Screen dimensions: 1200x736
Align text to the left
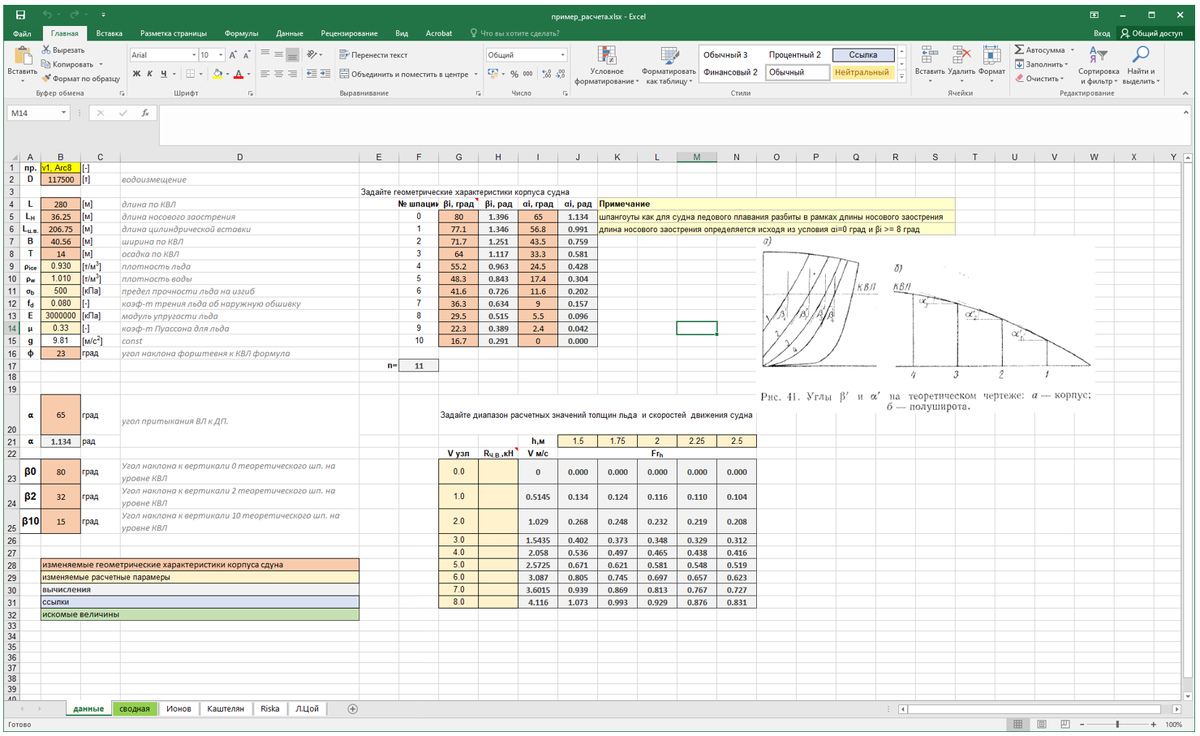[265, 74]
